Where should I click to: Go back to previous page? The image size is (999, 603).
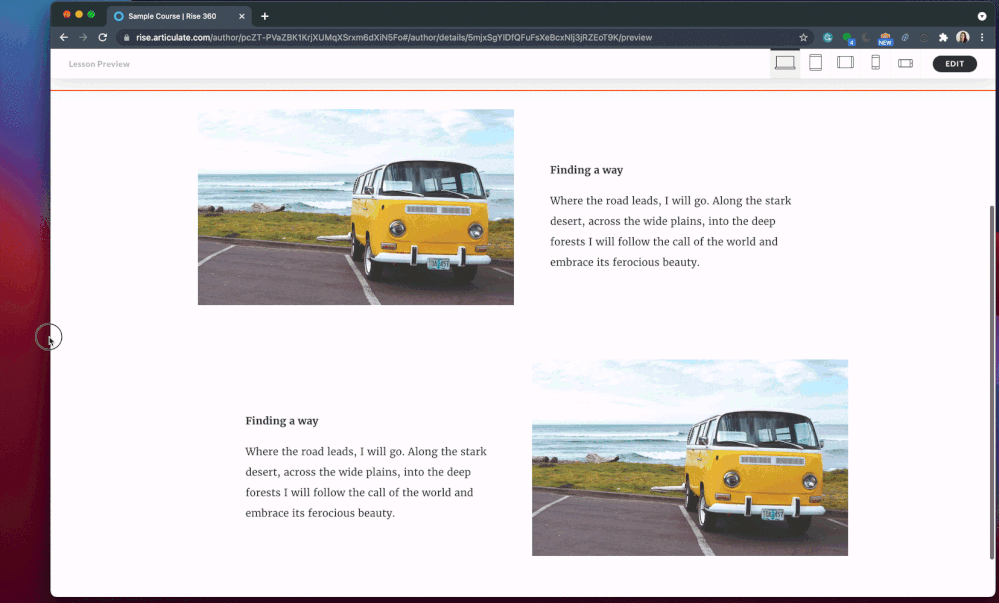(64, 37)
